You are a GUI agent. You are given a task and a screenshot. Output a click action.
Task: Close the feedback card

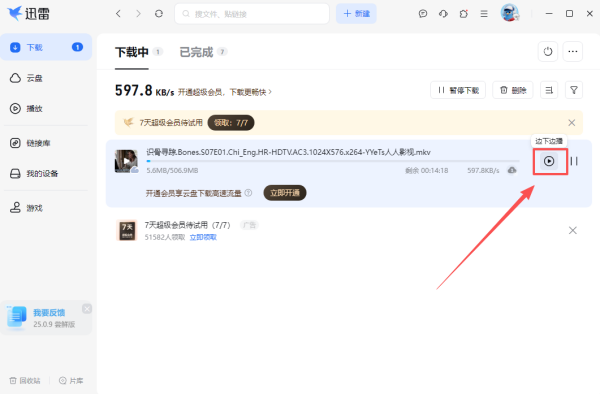(x=87, y=309)
